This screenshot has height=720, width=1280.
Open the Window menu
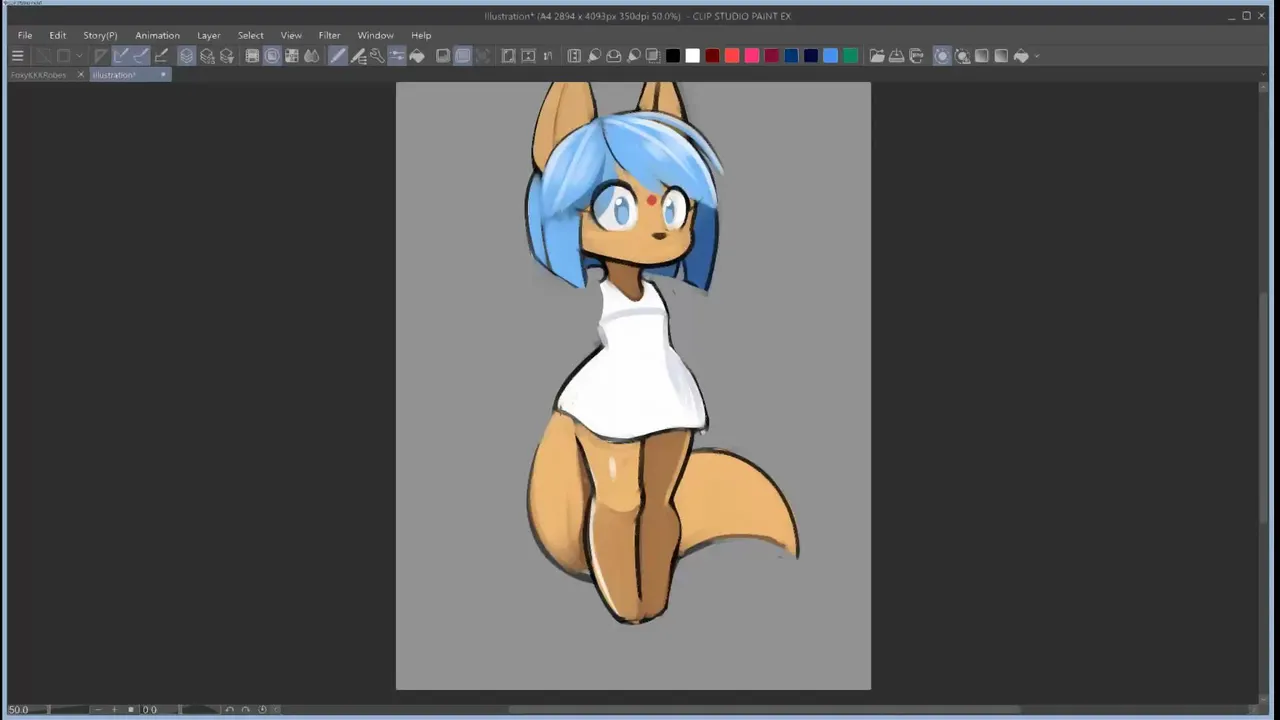(x=375, y=35)
